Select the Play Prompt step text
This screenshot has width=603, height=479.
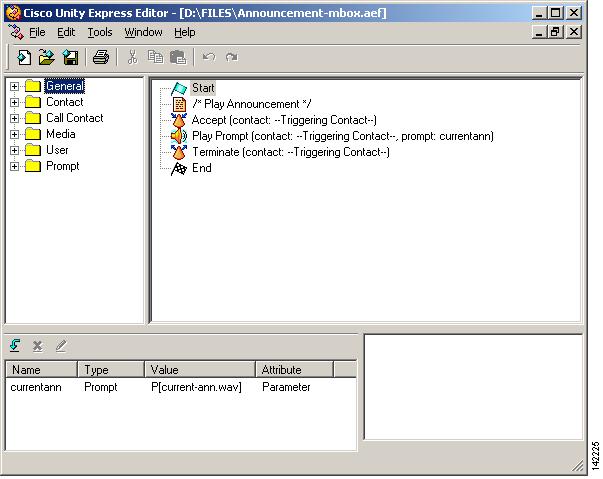(343, 136)
